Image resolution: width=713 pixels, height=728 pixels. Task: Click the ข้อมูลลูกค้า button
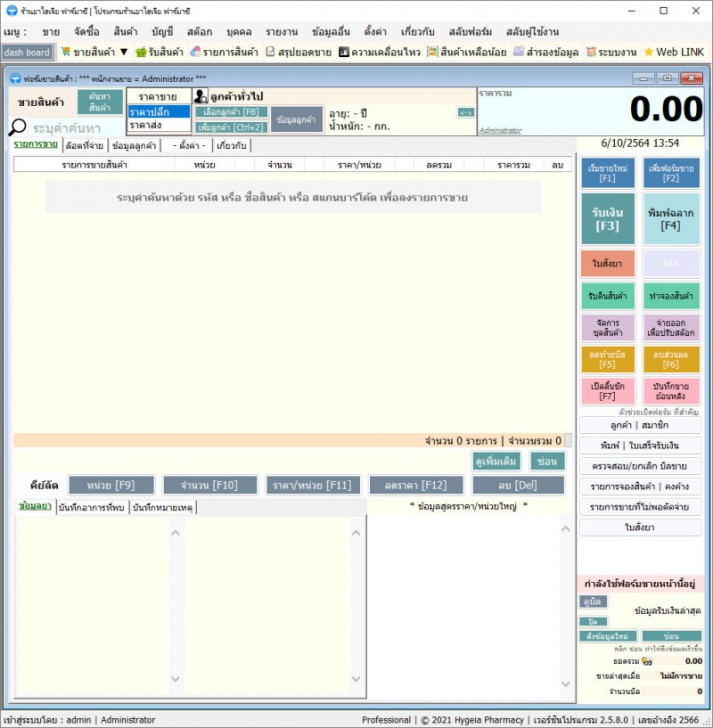pos(296,119)
